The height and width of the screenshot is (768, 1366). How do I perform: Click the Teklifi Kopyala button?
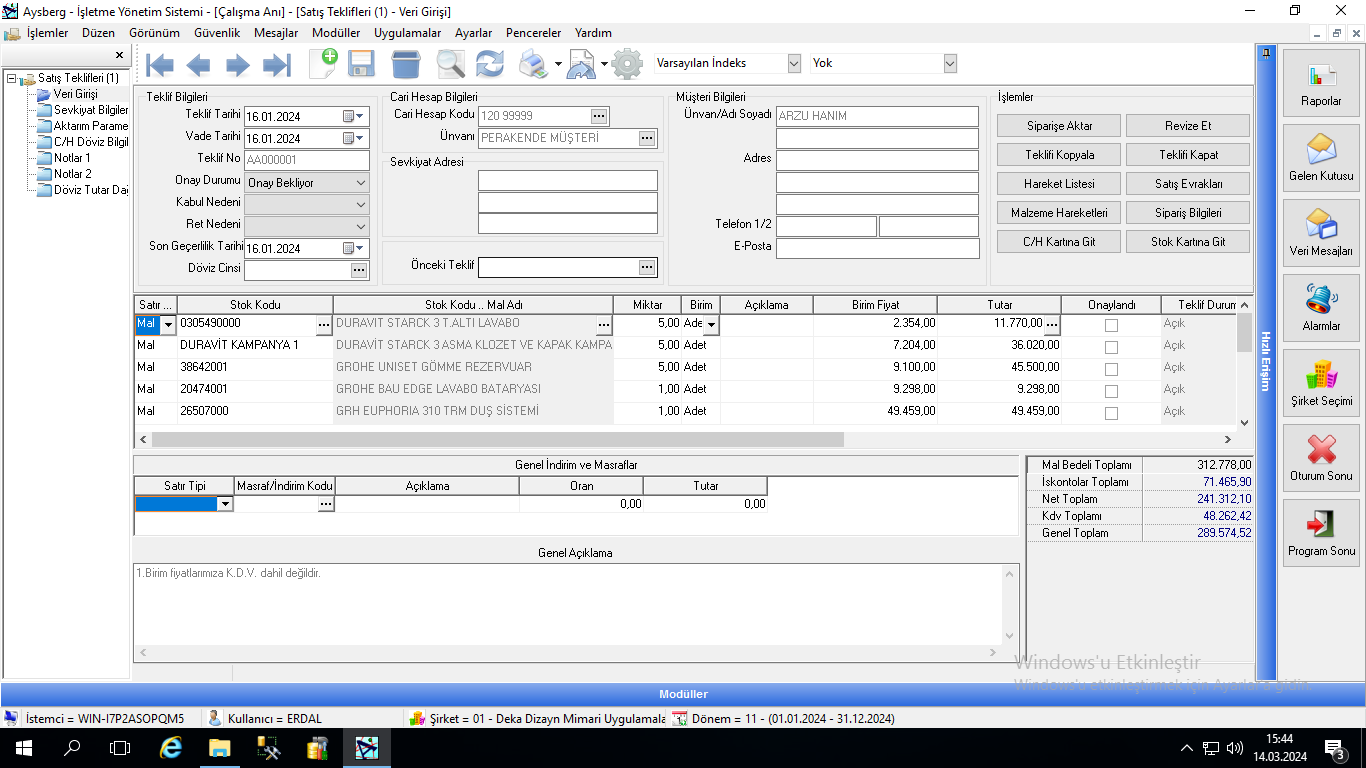coord(1059,155)
